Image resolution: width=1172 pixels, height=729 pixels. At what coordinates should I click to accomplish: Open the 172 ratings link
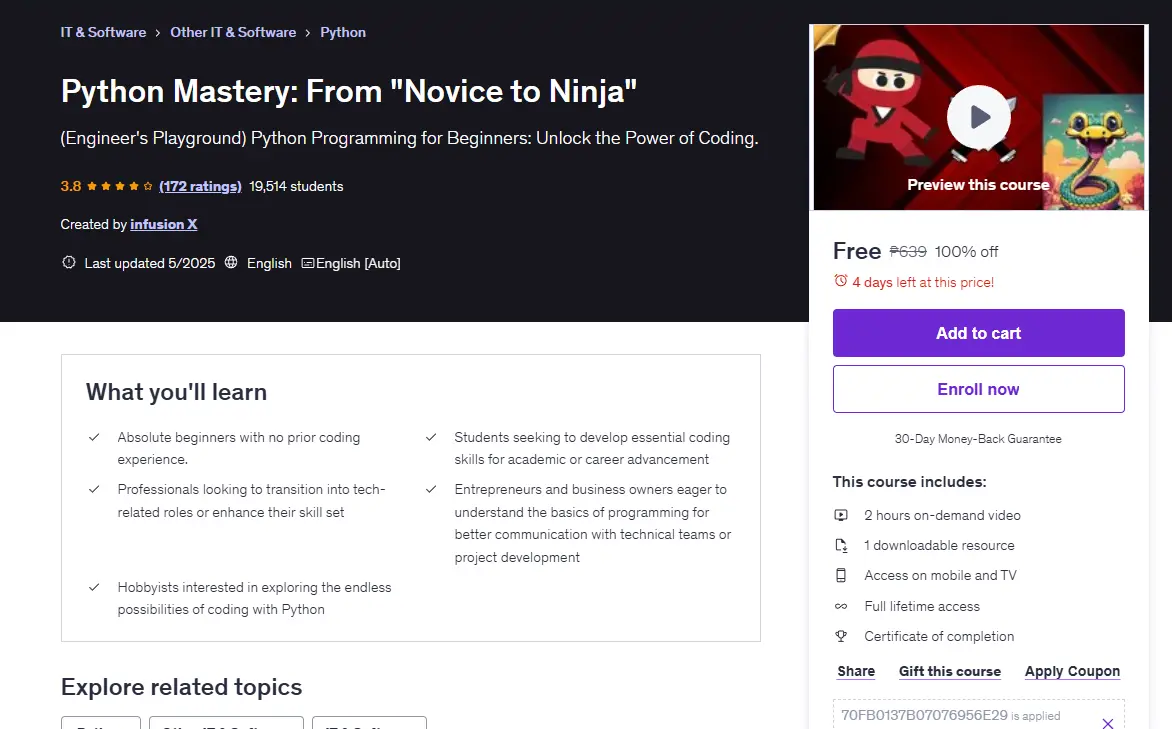[200, 186]
